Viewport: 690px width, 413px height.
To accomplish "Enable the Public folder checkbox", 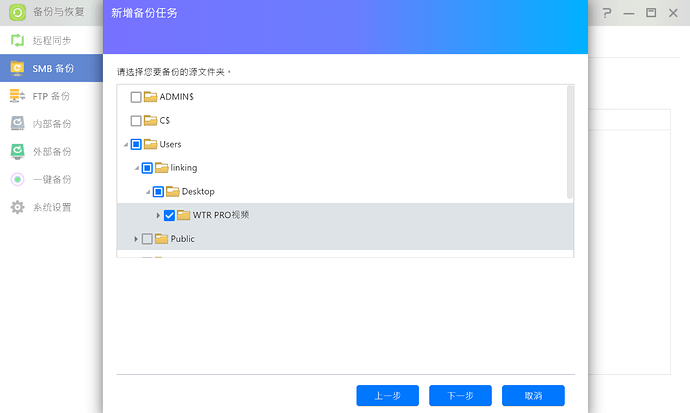I will (147, 239).
